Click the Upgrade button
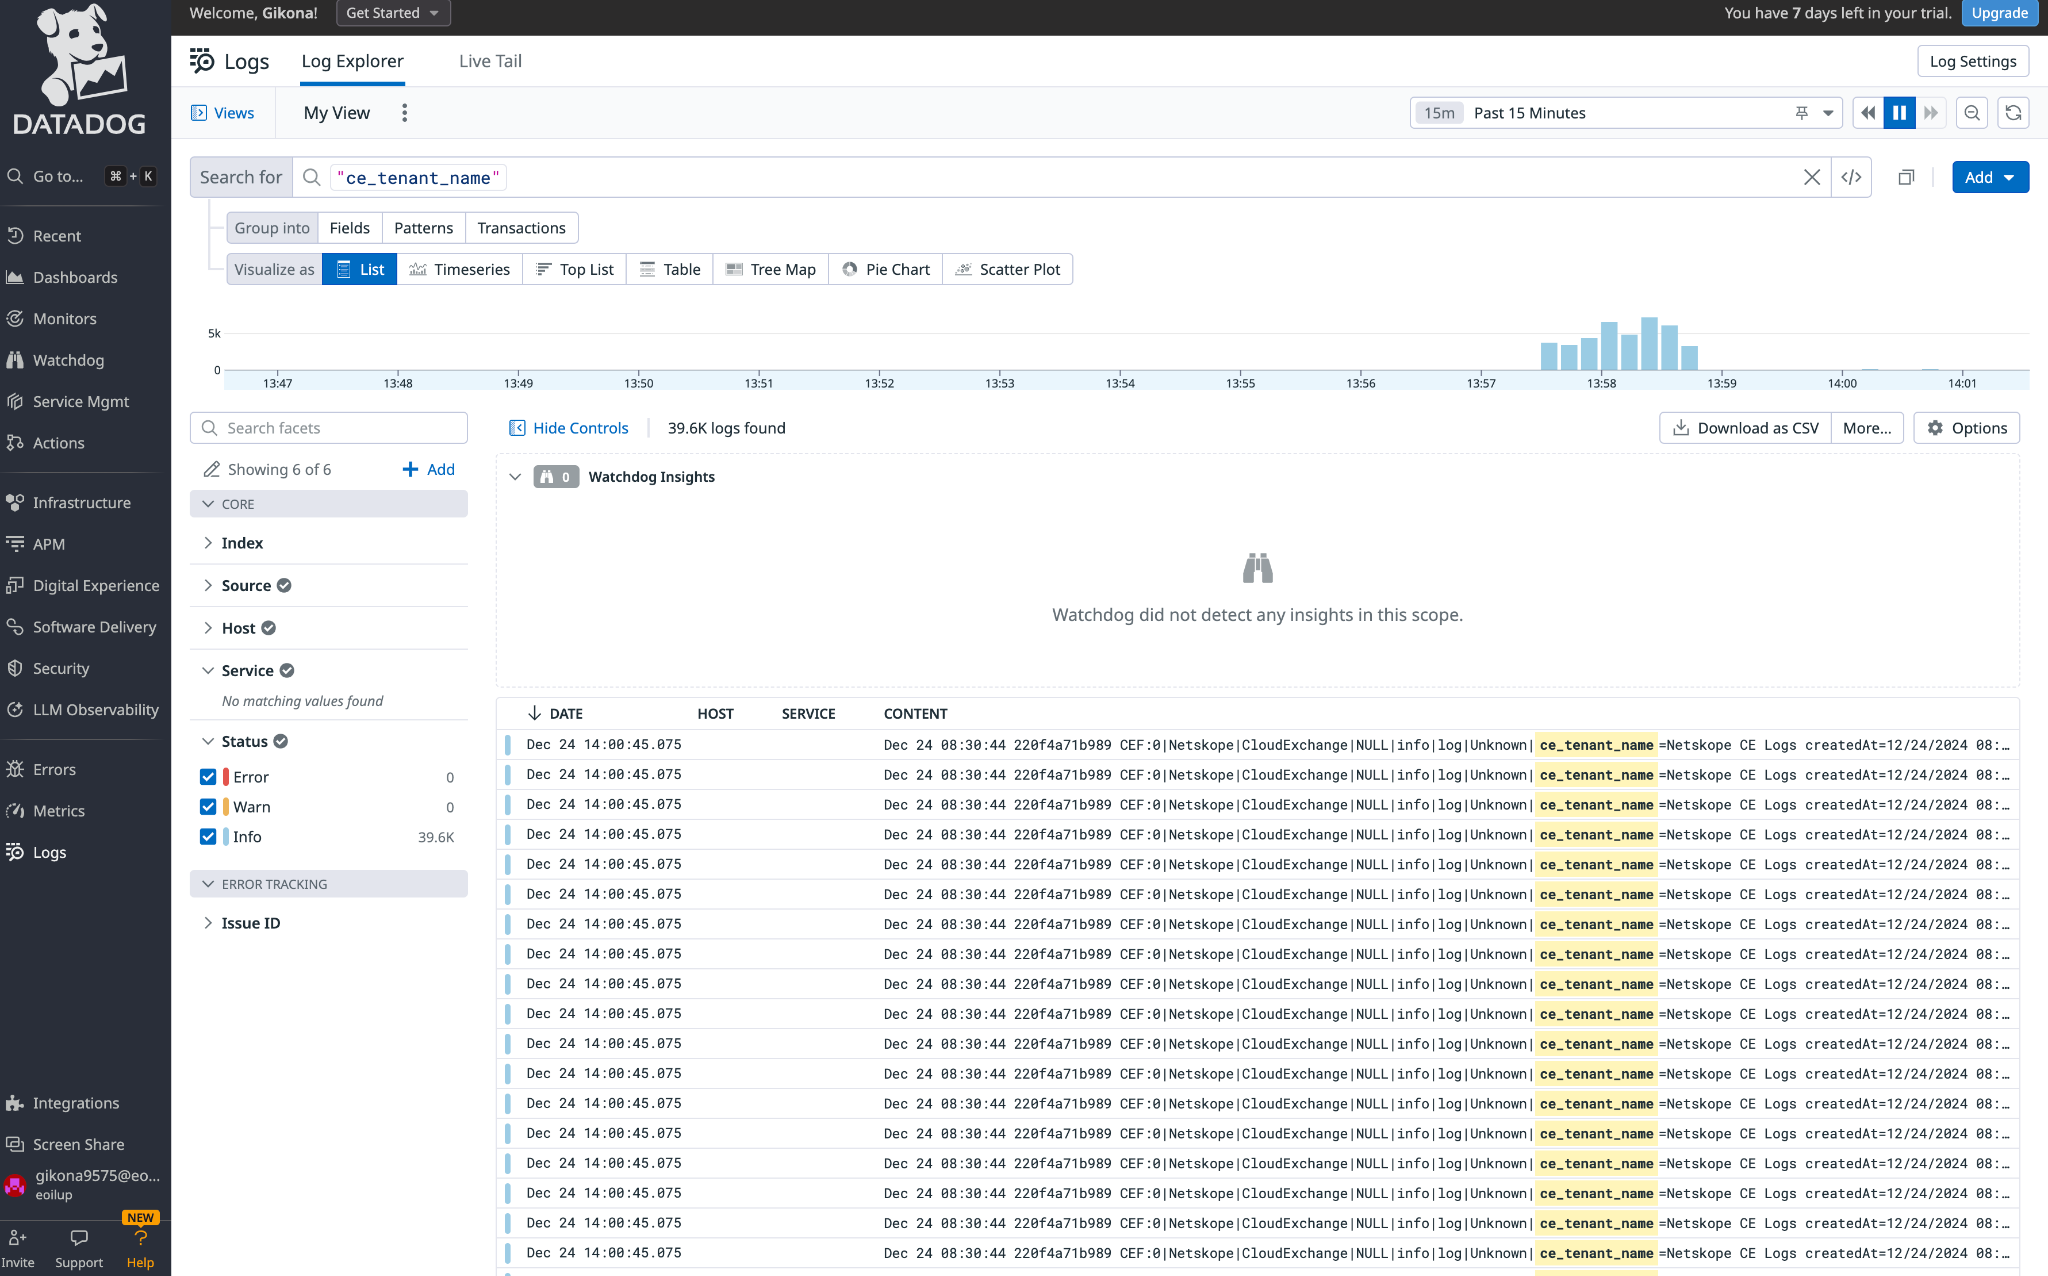2048x1276 pixels. pos(2000,13)
